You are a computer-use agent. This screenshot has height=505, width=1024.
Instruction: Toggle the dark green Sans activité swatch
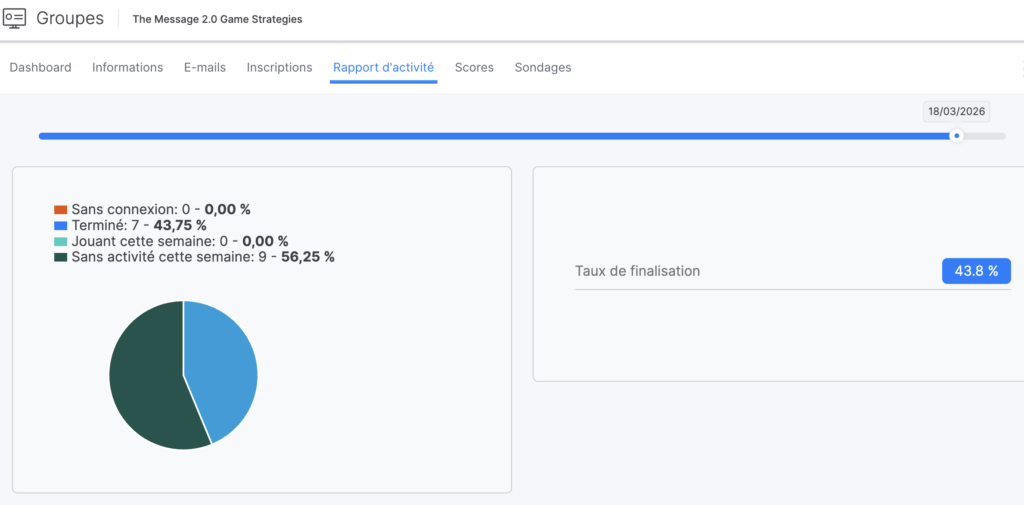pyautogui.click(x=61, y=258)
